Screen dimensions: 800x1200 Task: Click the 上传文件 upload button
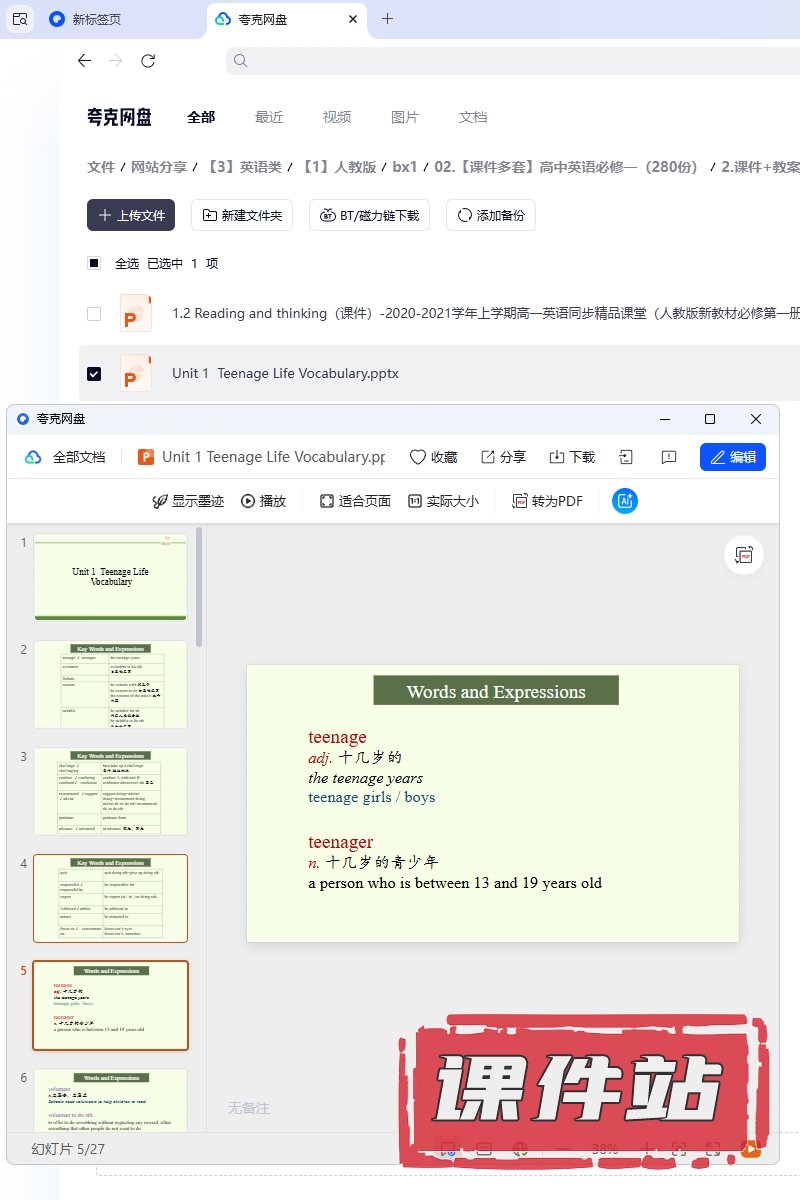point(131,215)
